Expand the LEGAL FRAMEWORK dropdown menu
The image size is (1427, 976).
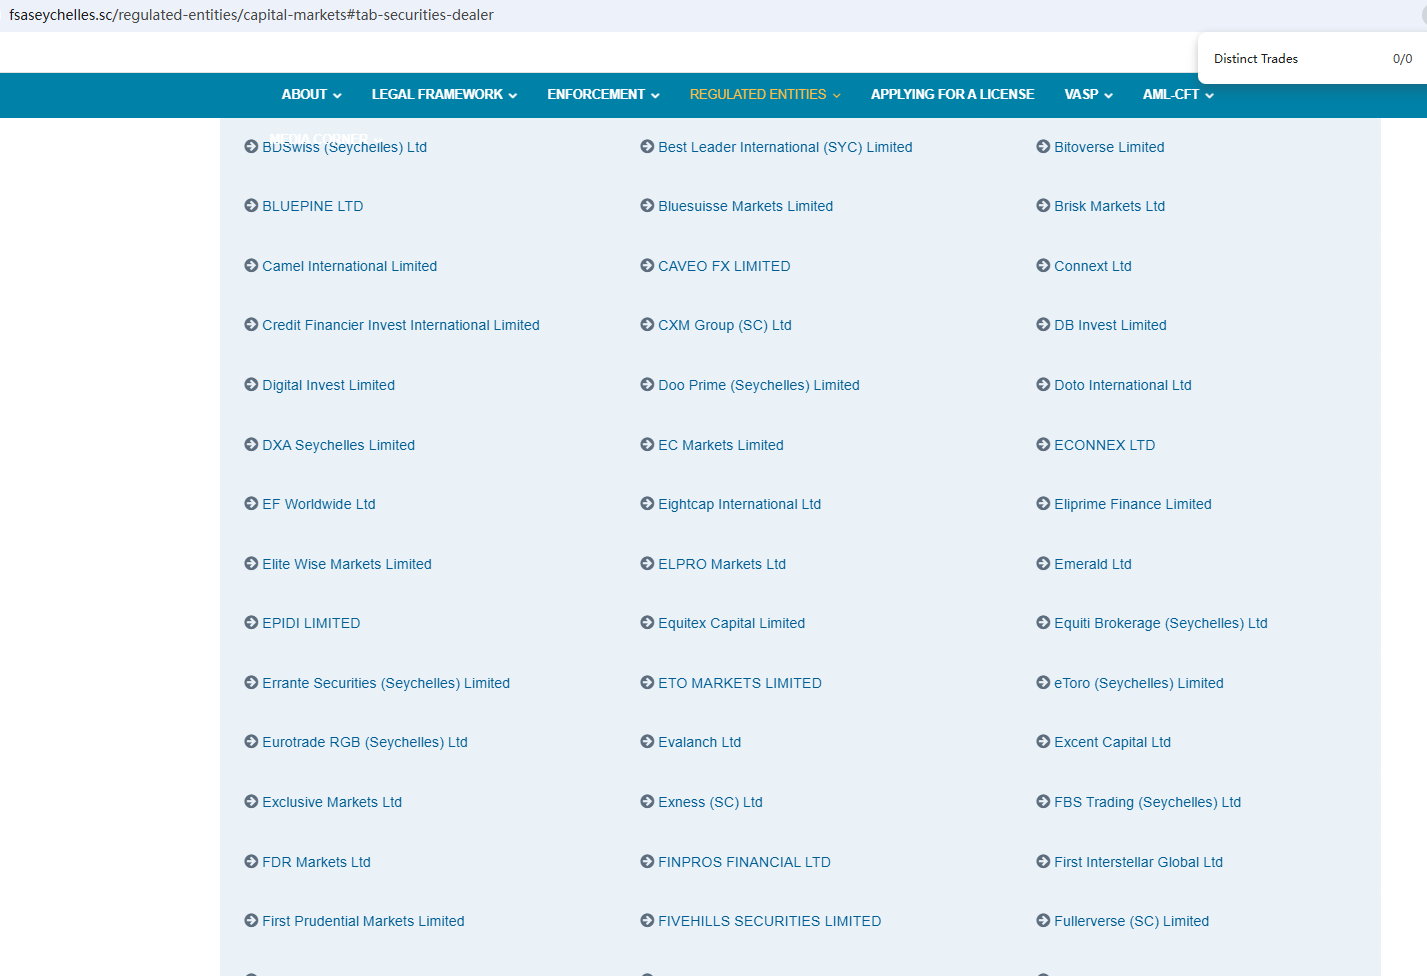tap(444, 95)
